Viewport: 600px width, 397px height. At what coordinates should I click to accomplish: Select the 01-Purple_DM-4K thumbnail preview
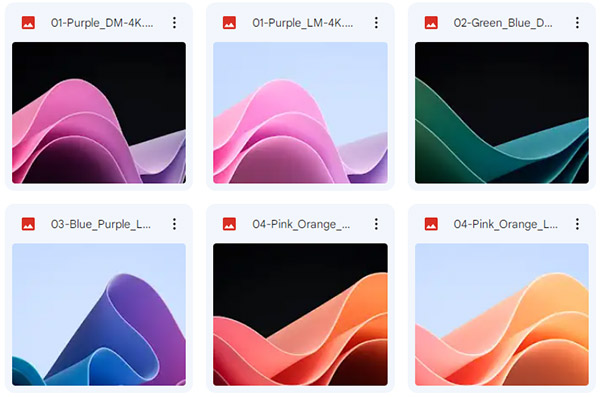[x=99, y=113]
